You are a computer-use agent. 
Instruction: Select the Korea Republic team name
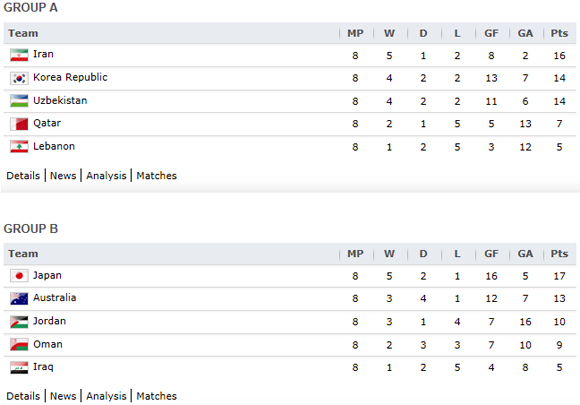click(70, 77)
